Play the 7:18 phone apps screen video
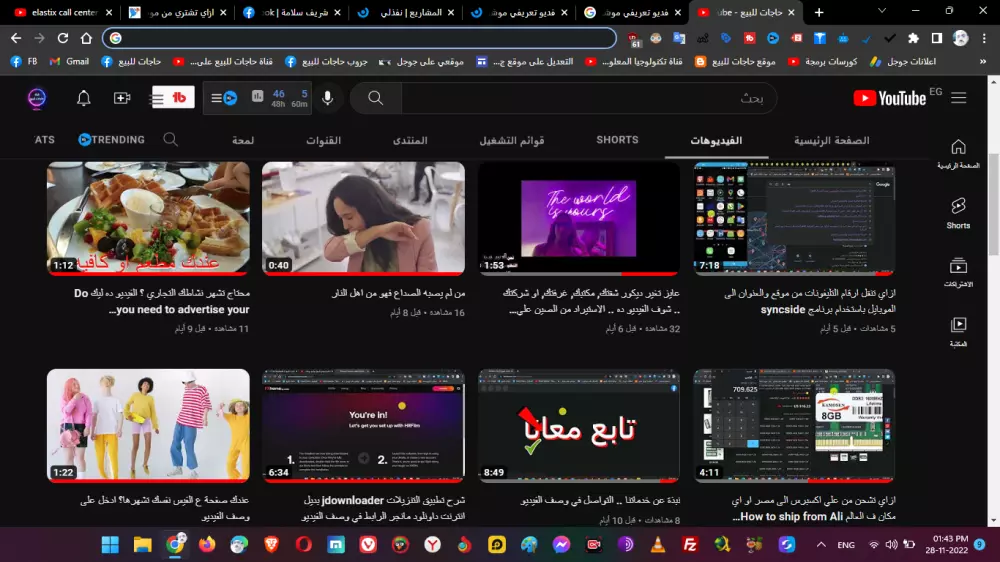The width and height of the screenshot is (1000, 562). 794,218
